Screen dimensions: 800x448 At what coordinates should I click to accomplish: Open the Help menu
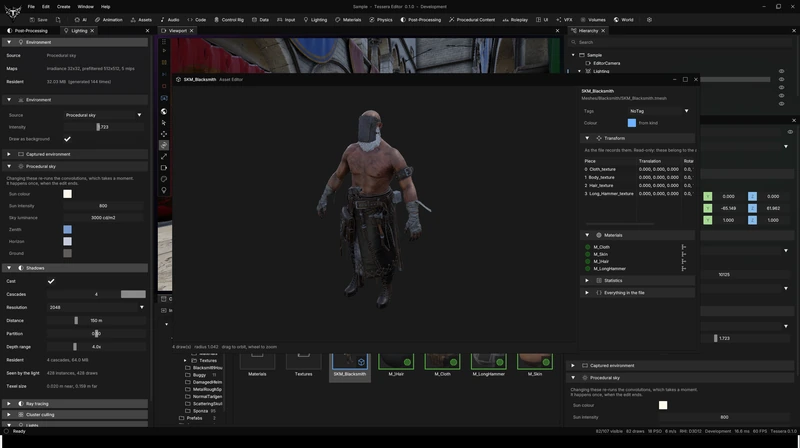[x=105, y=7]
